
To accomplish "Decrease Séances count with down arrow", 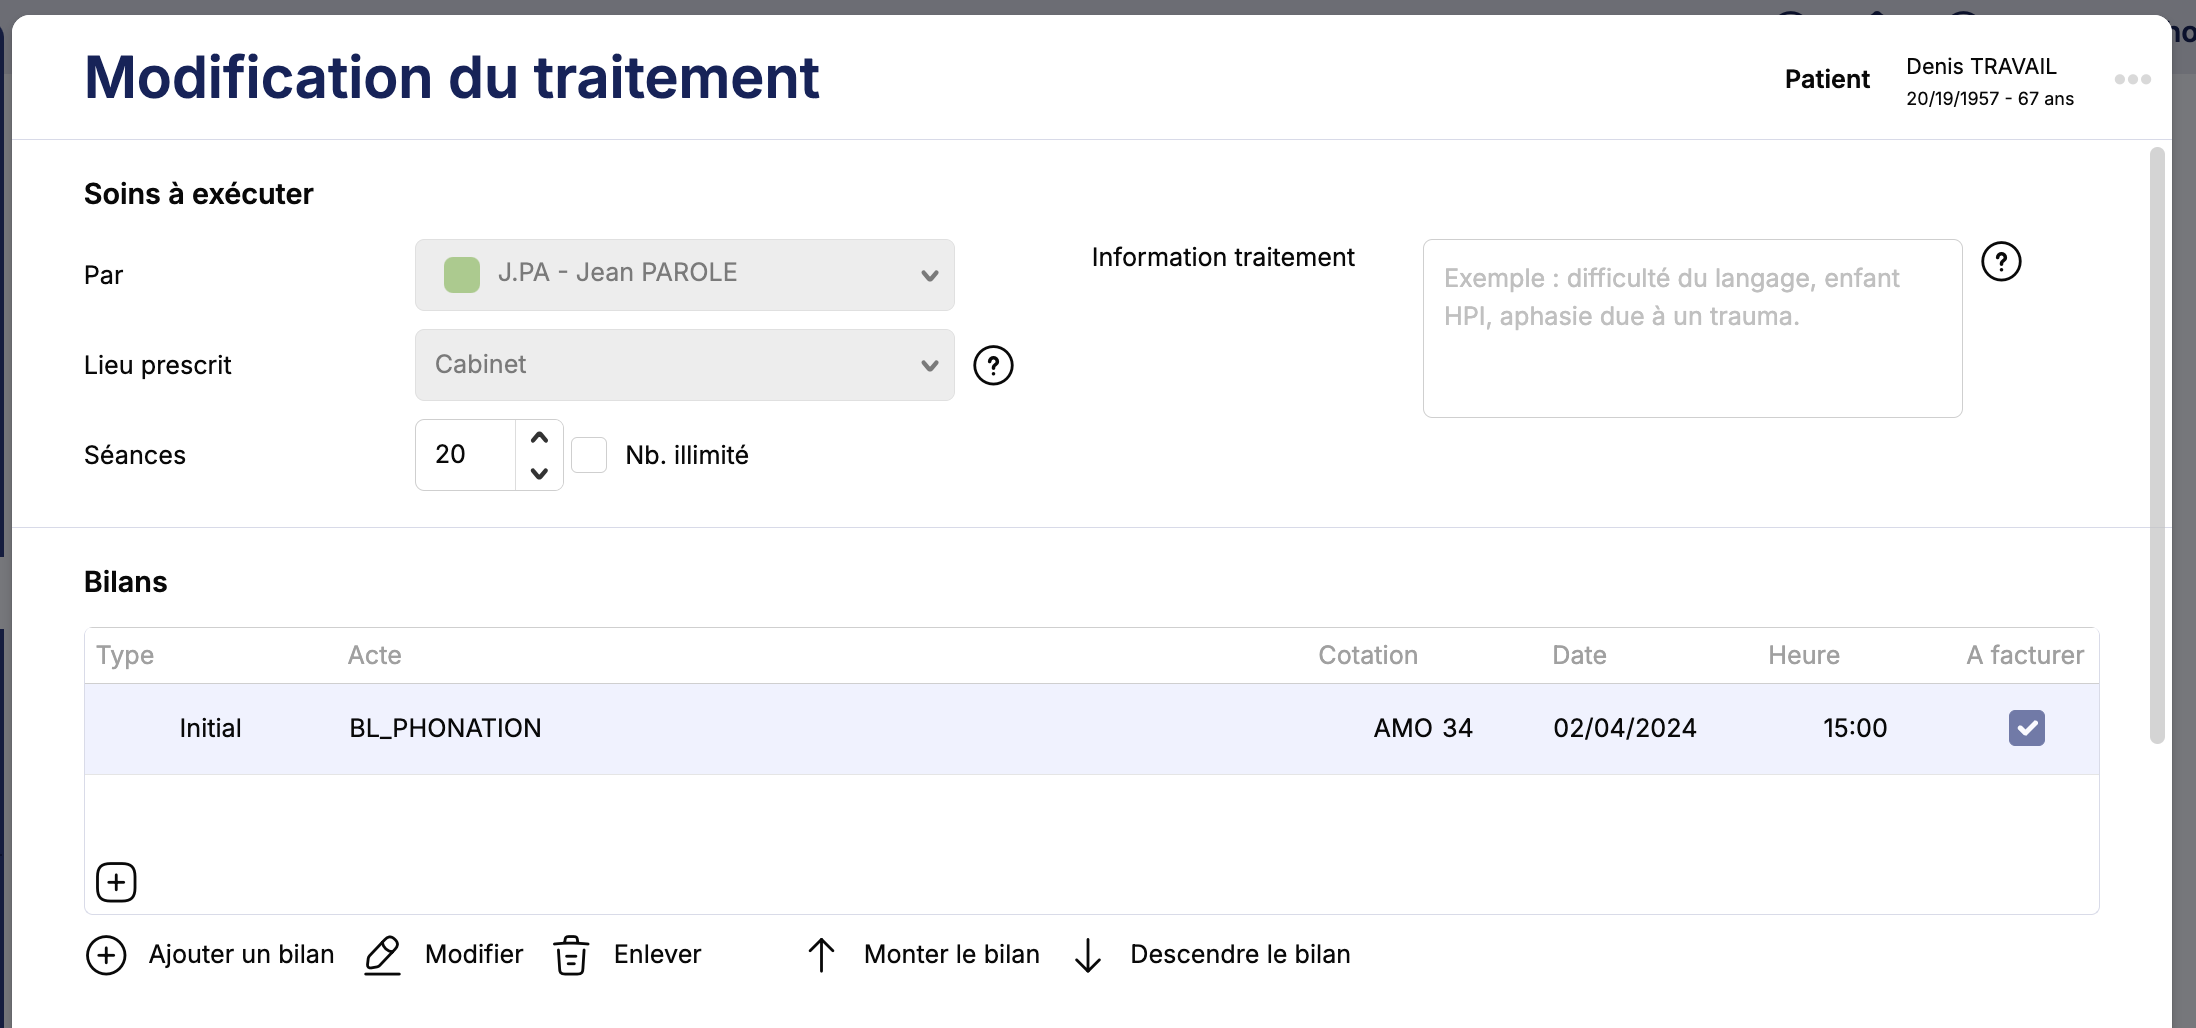I will pos(539,473).
